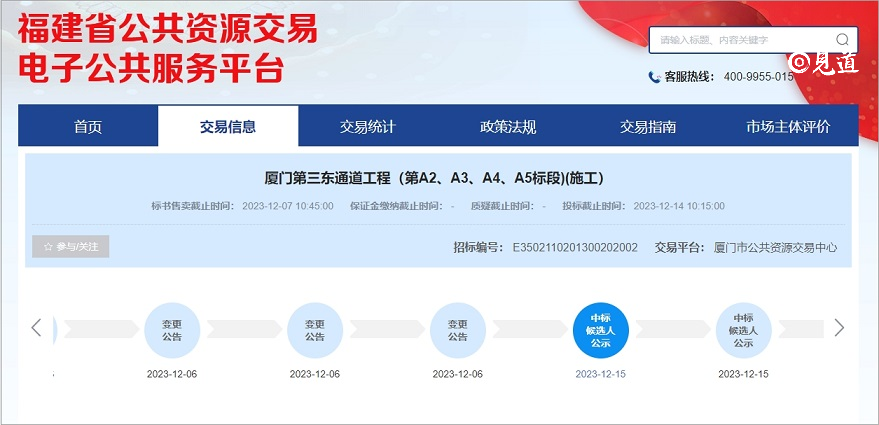Image resolution: width=879 pixels, height=425 pixels.
Task: Open the 交易统计 tab
Action: tap(368, 127)
